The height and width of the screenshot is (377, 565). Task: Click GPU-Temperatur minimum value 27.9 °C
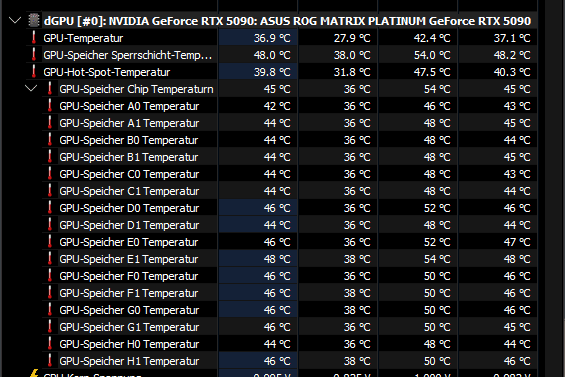click(352, 38)
